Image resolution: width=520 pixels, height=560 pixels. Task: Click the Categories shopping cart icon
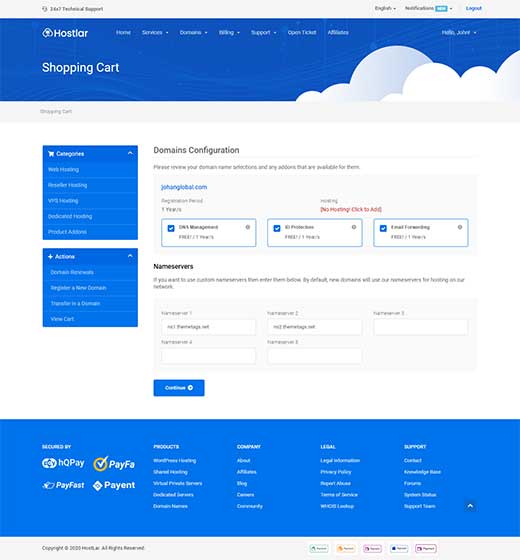(x=51, y=154)
